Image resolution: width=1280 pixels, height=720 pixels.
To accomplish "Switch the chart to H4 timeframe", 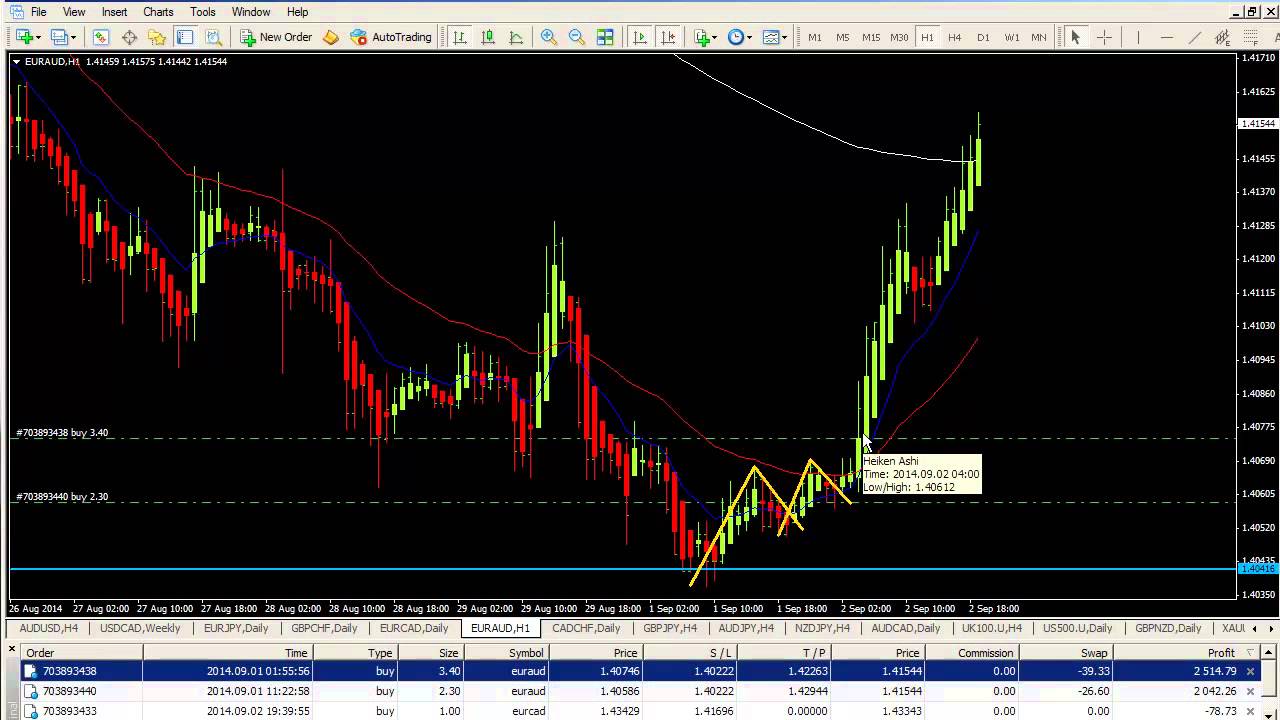I will 955,37.
